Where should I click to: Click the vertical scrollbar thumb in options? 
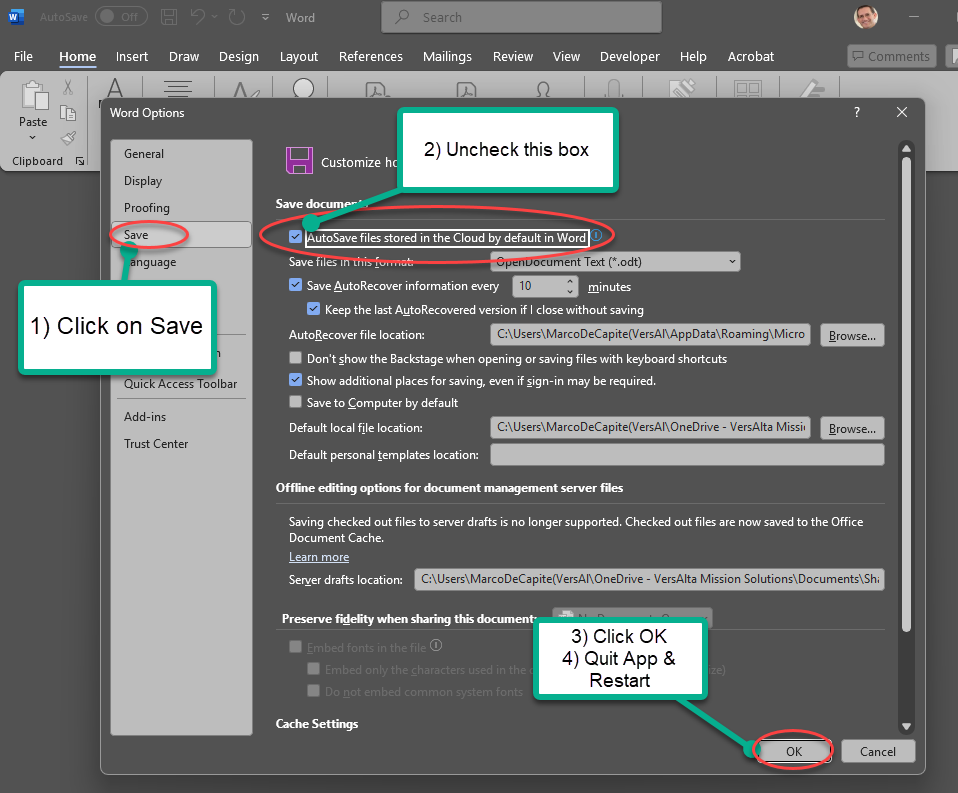click(906, 395)
